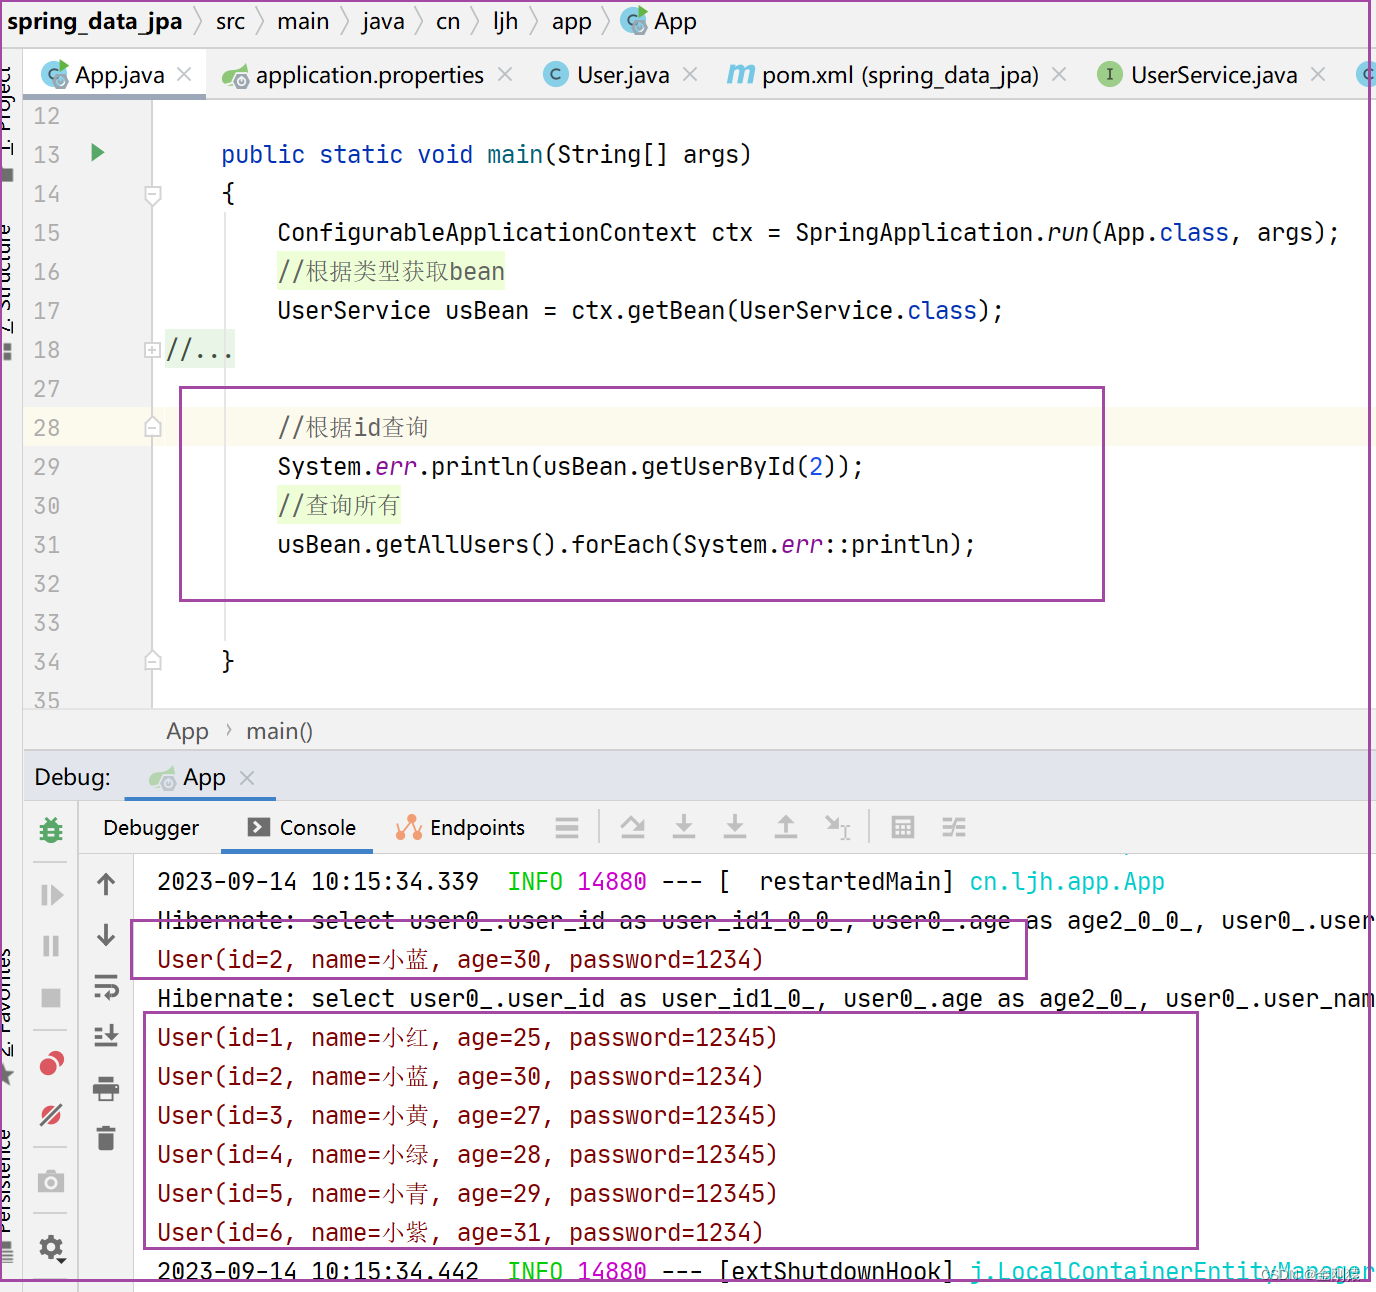Click app package in the navigation breadcrumb

[x=572, y=21]
